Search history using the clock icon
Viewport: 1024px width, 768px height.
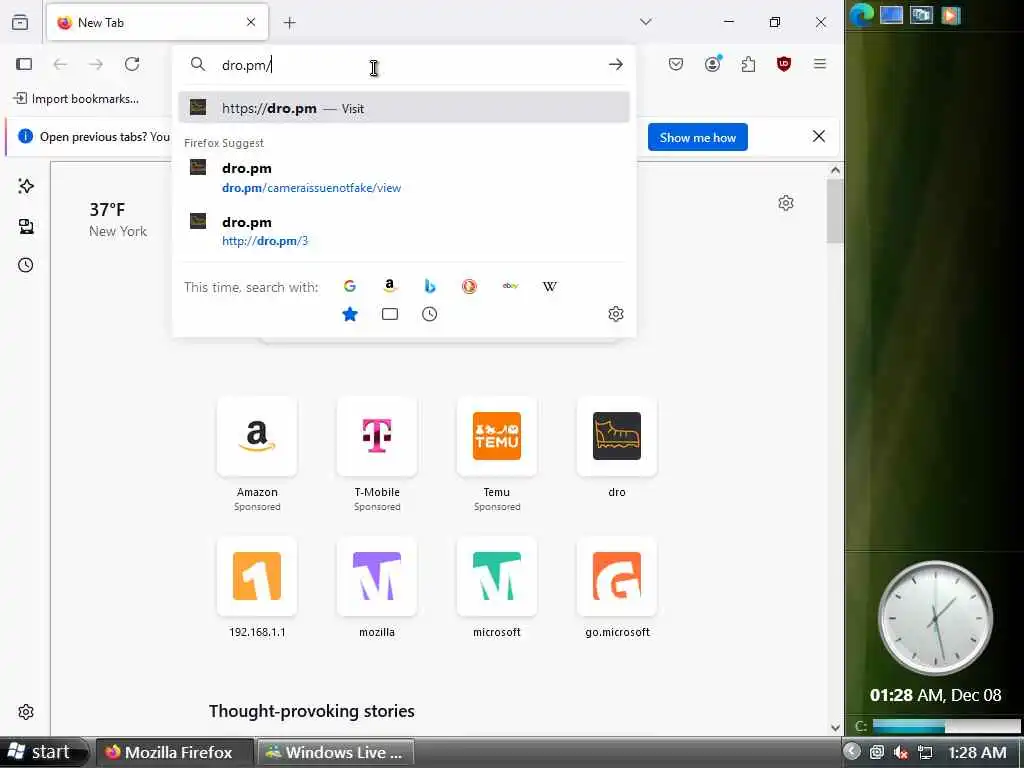[430, 314]
